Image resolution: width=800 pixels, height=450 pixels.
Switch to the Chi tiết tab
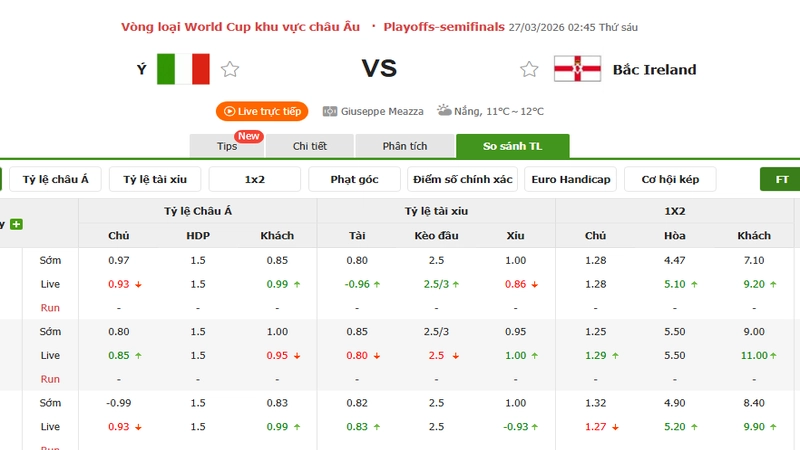[x=310, y=146]
